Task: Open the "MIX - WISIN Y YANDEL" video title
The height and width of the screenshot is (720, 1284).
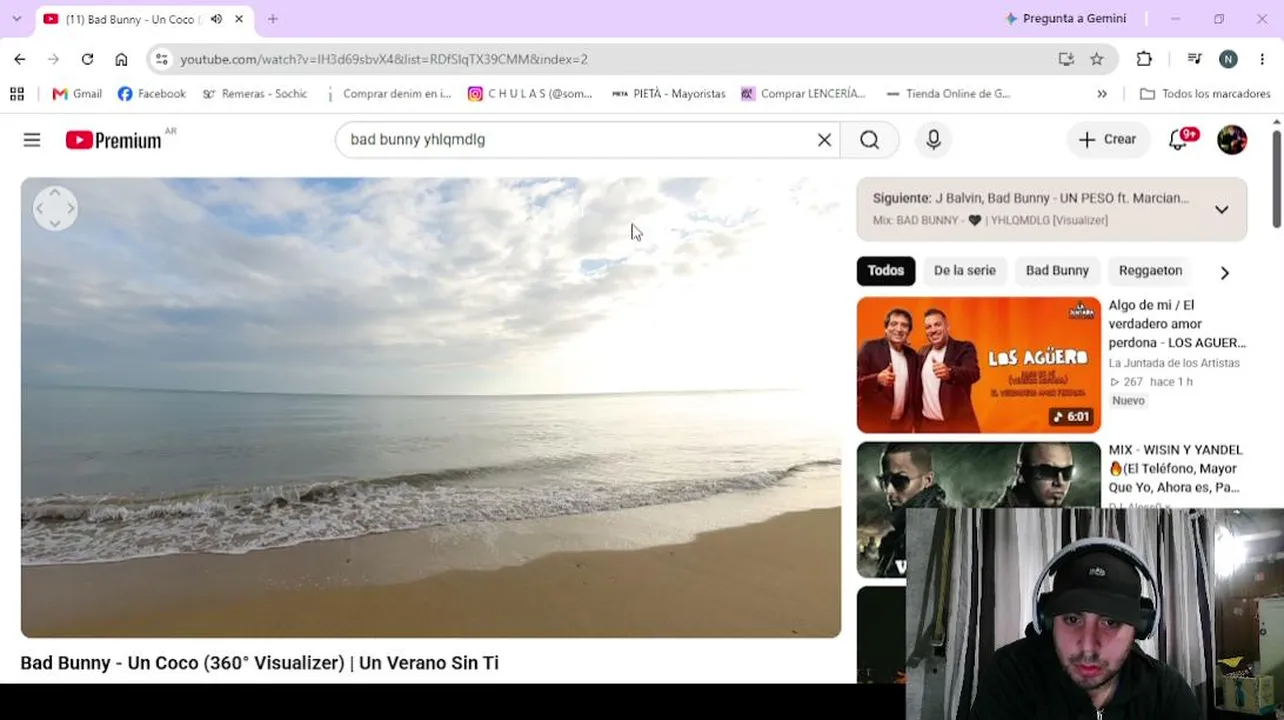Action: click(1176, 469)
